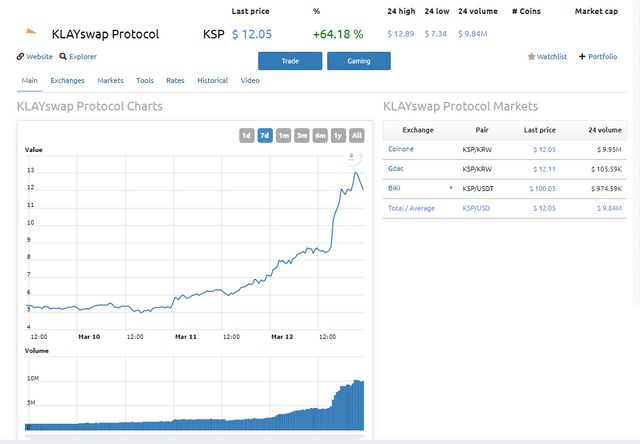The image size is (640, 444).
Task: Open the Main tab
Action: [x=29, y=80]
